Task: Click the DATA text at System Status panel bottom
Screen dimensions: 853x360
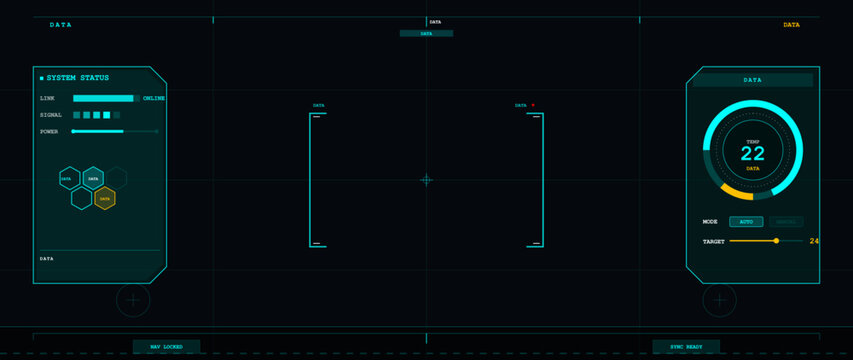Action: [x=47, y=259]
